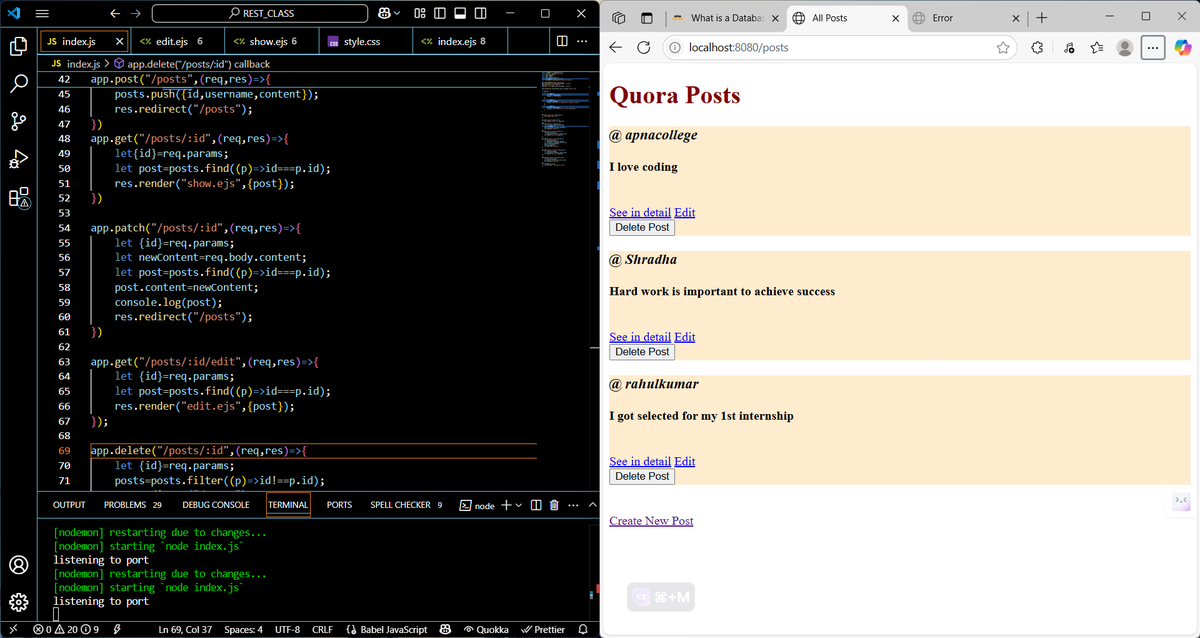Open a new browser tab
The image size is (1200, 638).
click(x=1041, y=18)
